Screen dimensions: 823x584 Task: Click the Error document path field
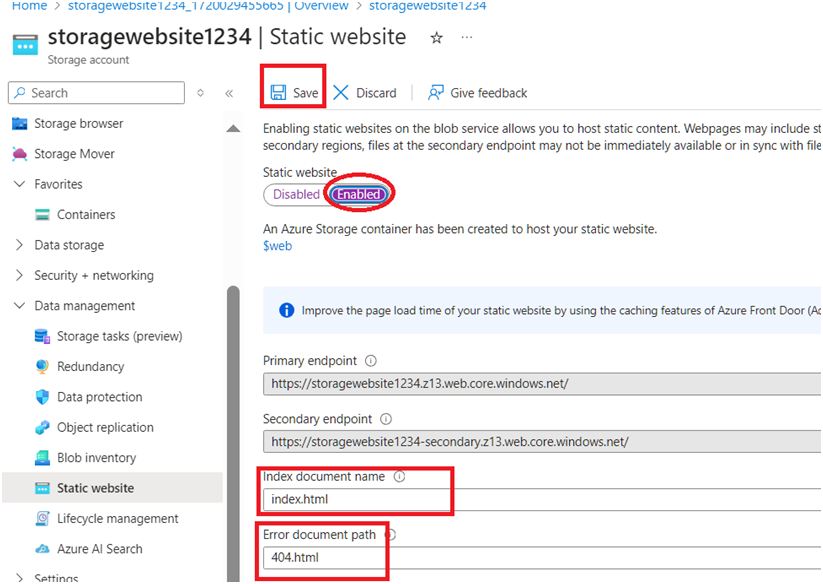click(x=542, y=557)
